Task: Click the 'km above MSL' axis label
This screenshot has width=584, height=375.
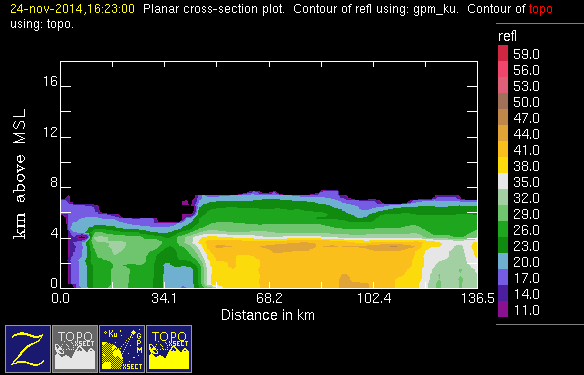Action: 20,174
